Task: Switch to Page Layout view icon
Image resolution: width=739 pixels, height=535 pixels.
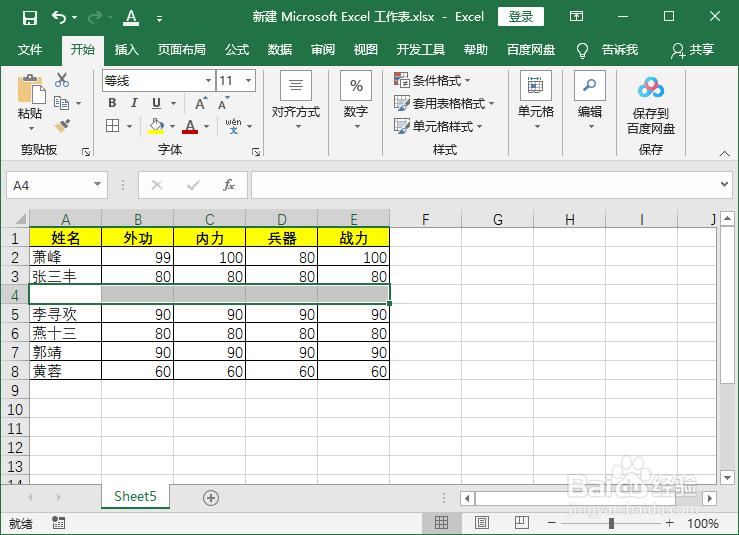Action: 482,522
